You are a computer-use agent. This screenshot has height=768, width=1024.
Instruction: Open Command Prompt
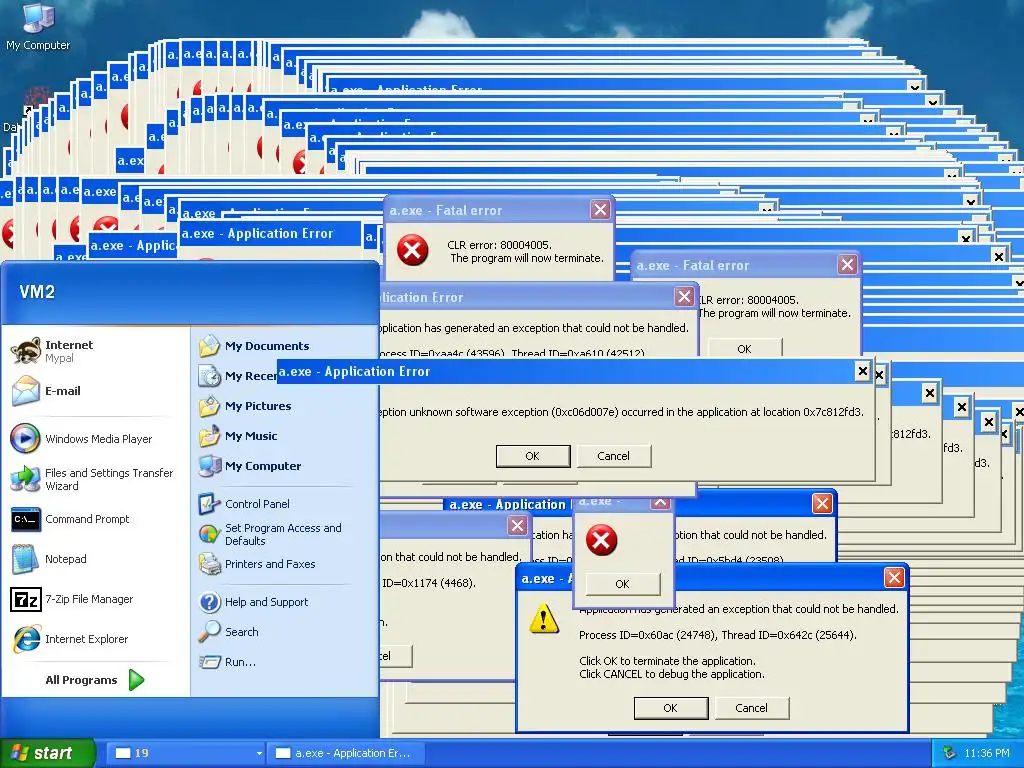[x=95, y=519]
